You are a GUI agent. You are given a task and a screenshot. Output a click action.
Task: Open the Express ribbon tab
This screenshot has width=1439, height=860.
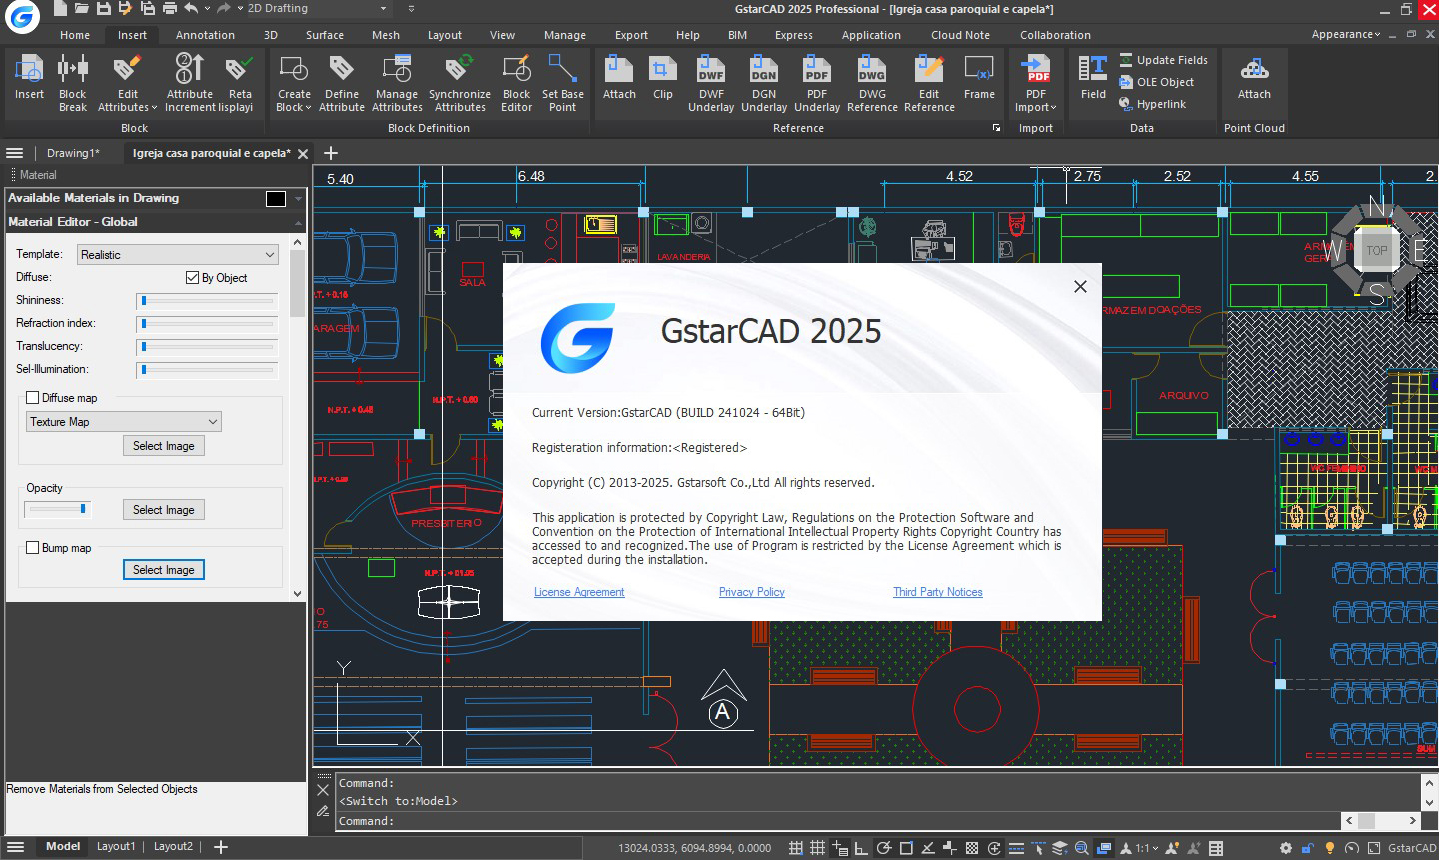click(x=794, y=35)
